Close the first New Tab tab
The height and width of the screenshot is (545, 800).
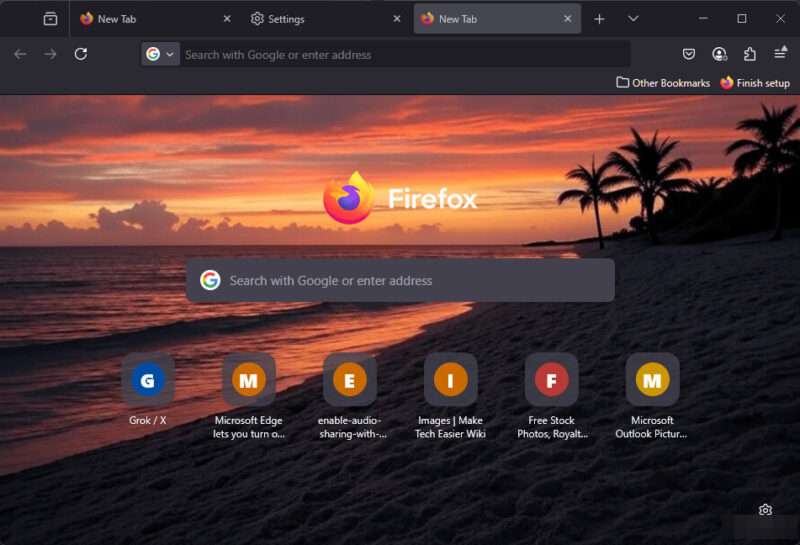coord(227,19)
